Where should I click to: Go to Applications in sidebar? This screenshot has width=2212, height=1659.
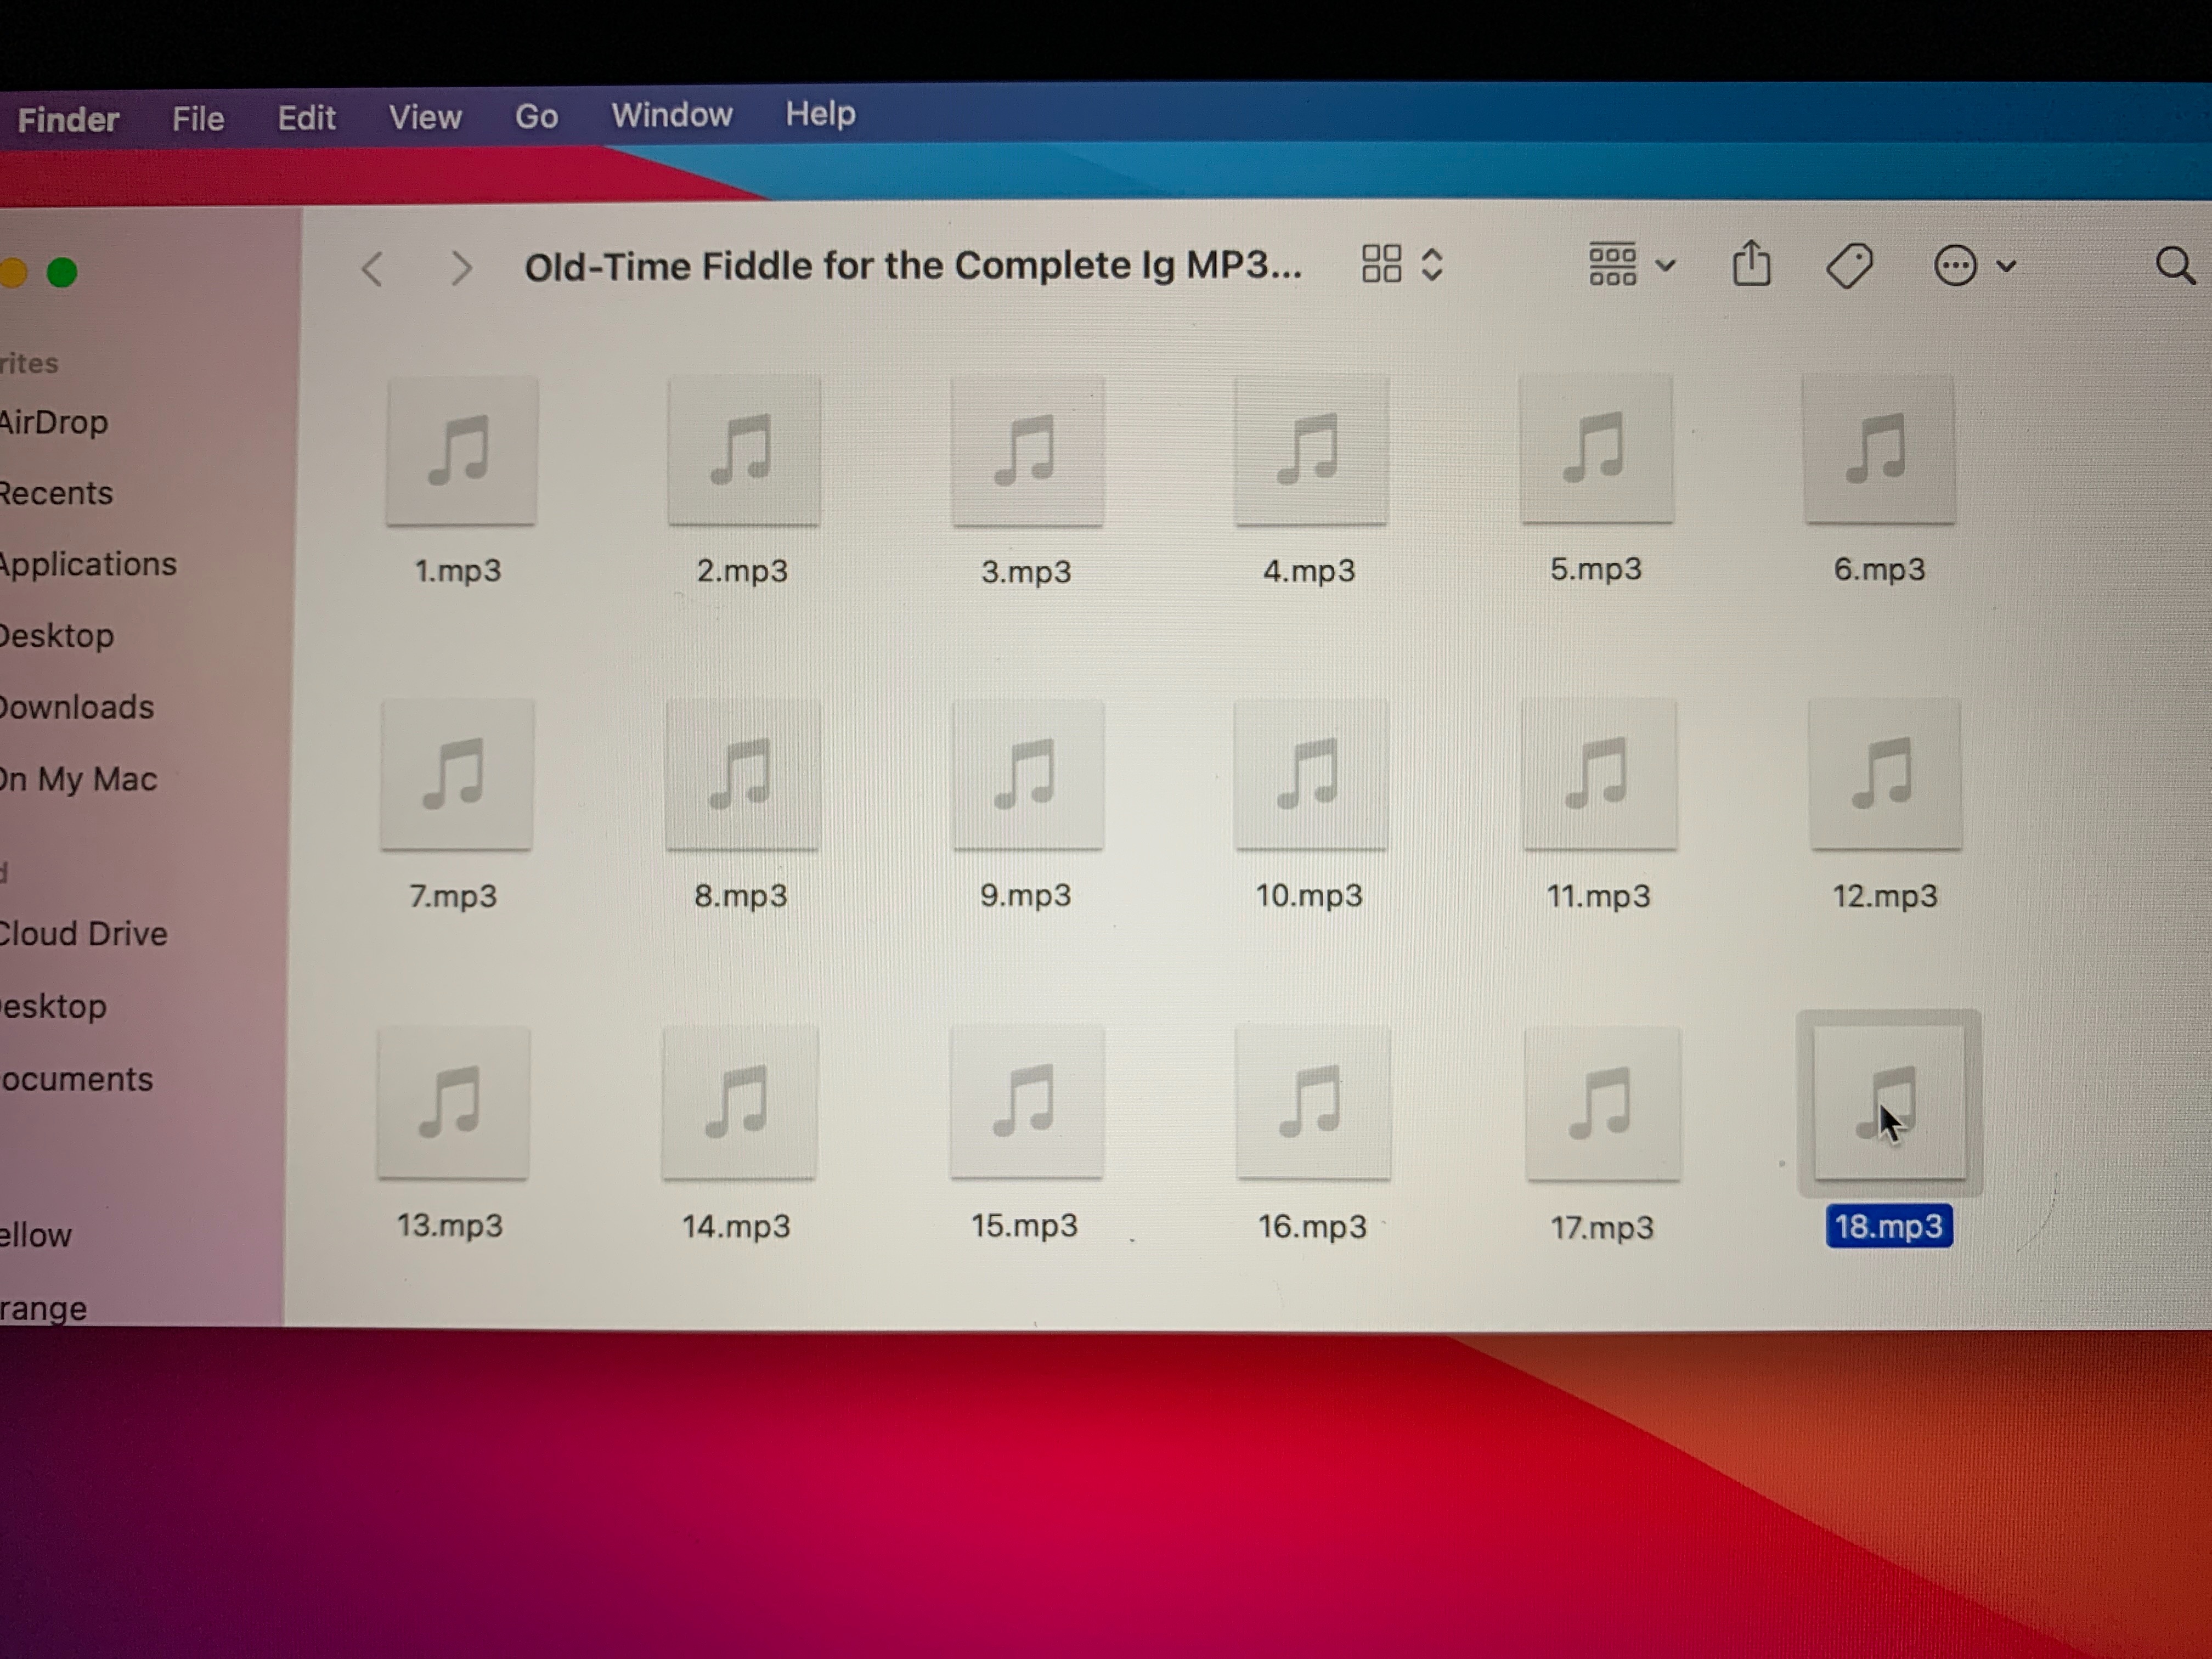tap(88, 564)
